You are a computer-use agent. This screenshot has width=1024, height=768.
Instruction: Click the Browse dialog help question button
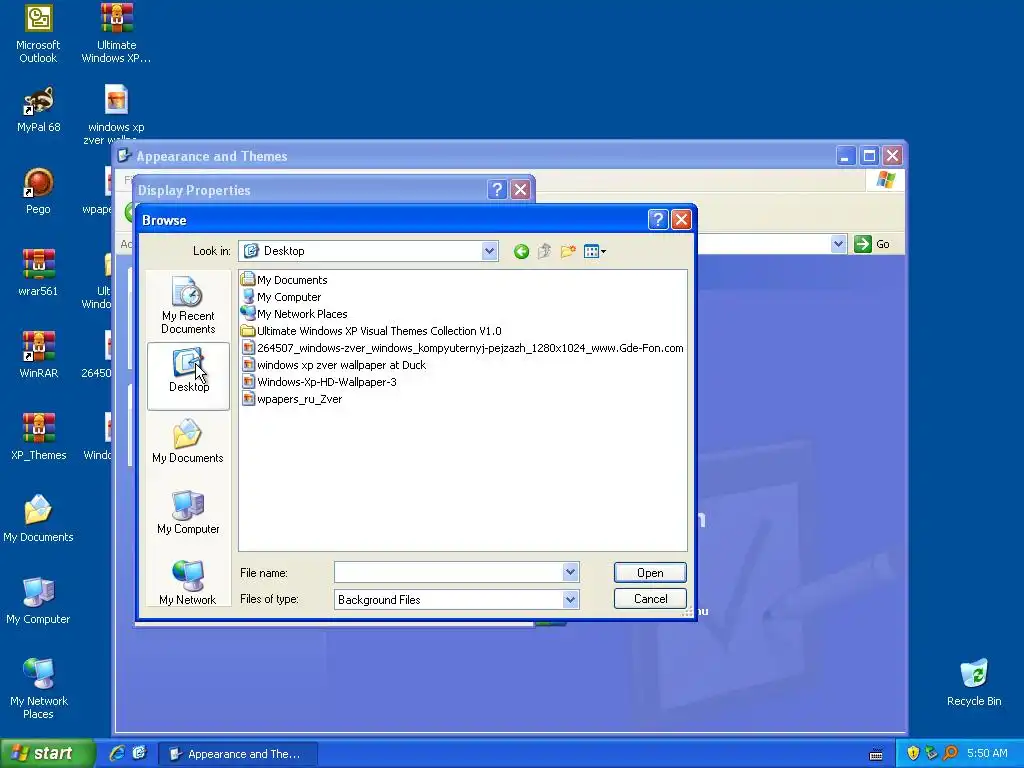(658, 220)
